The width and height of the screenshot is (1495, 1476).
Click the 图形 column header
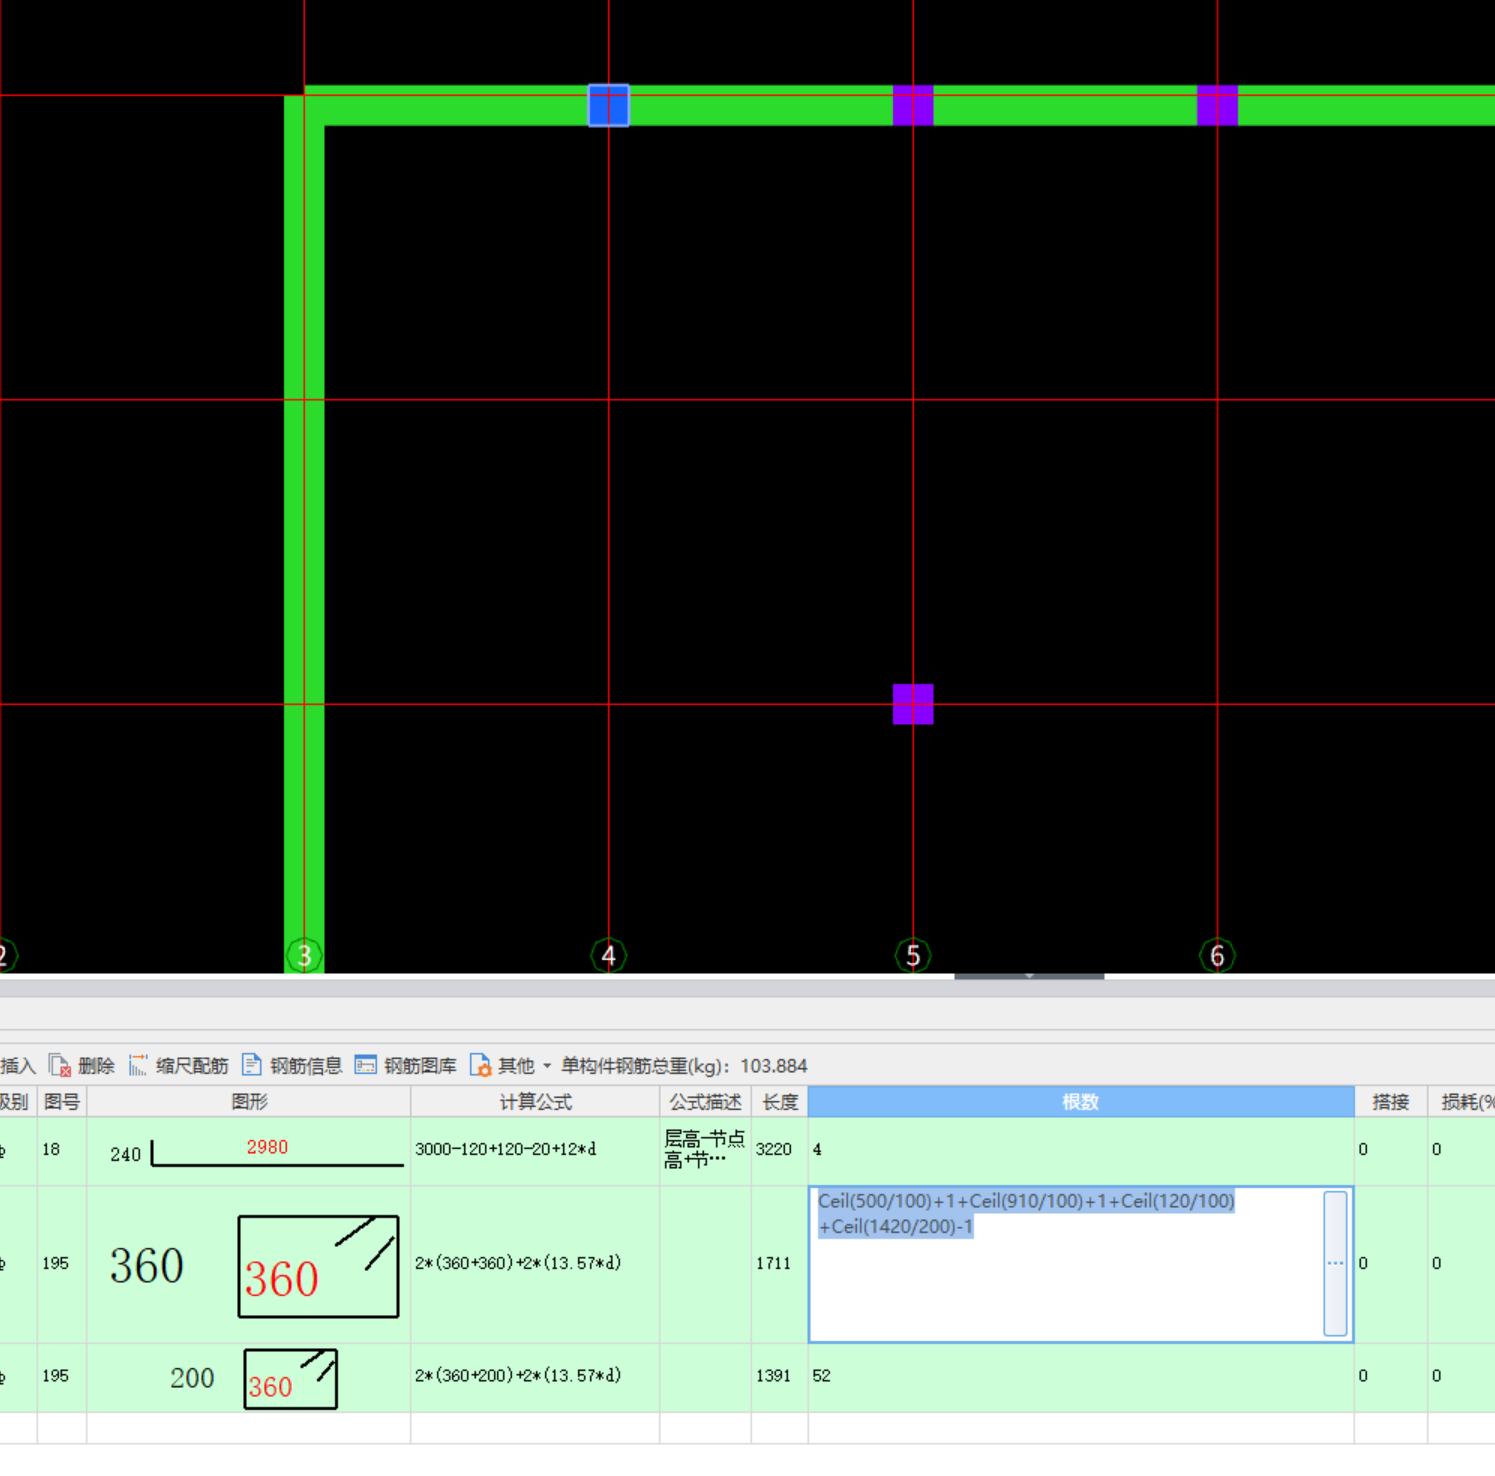[249, 1102]
